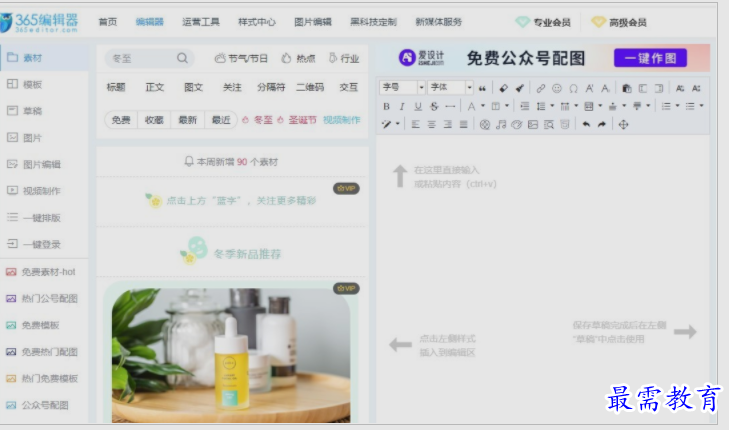729x430 pixels.
Task: Insert a blockquote with quote icon
Action: (x=483, y=88)
